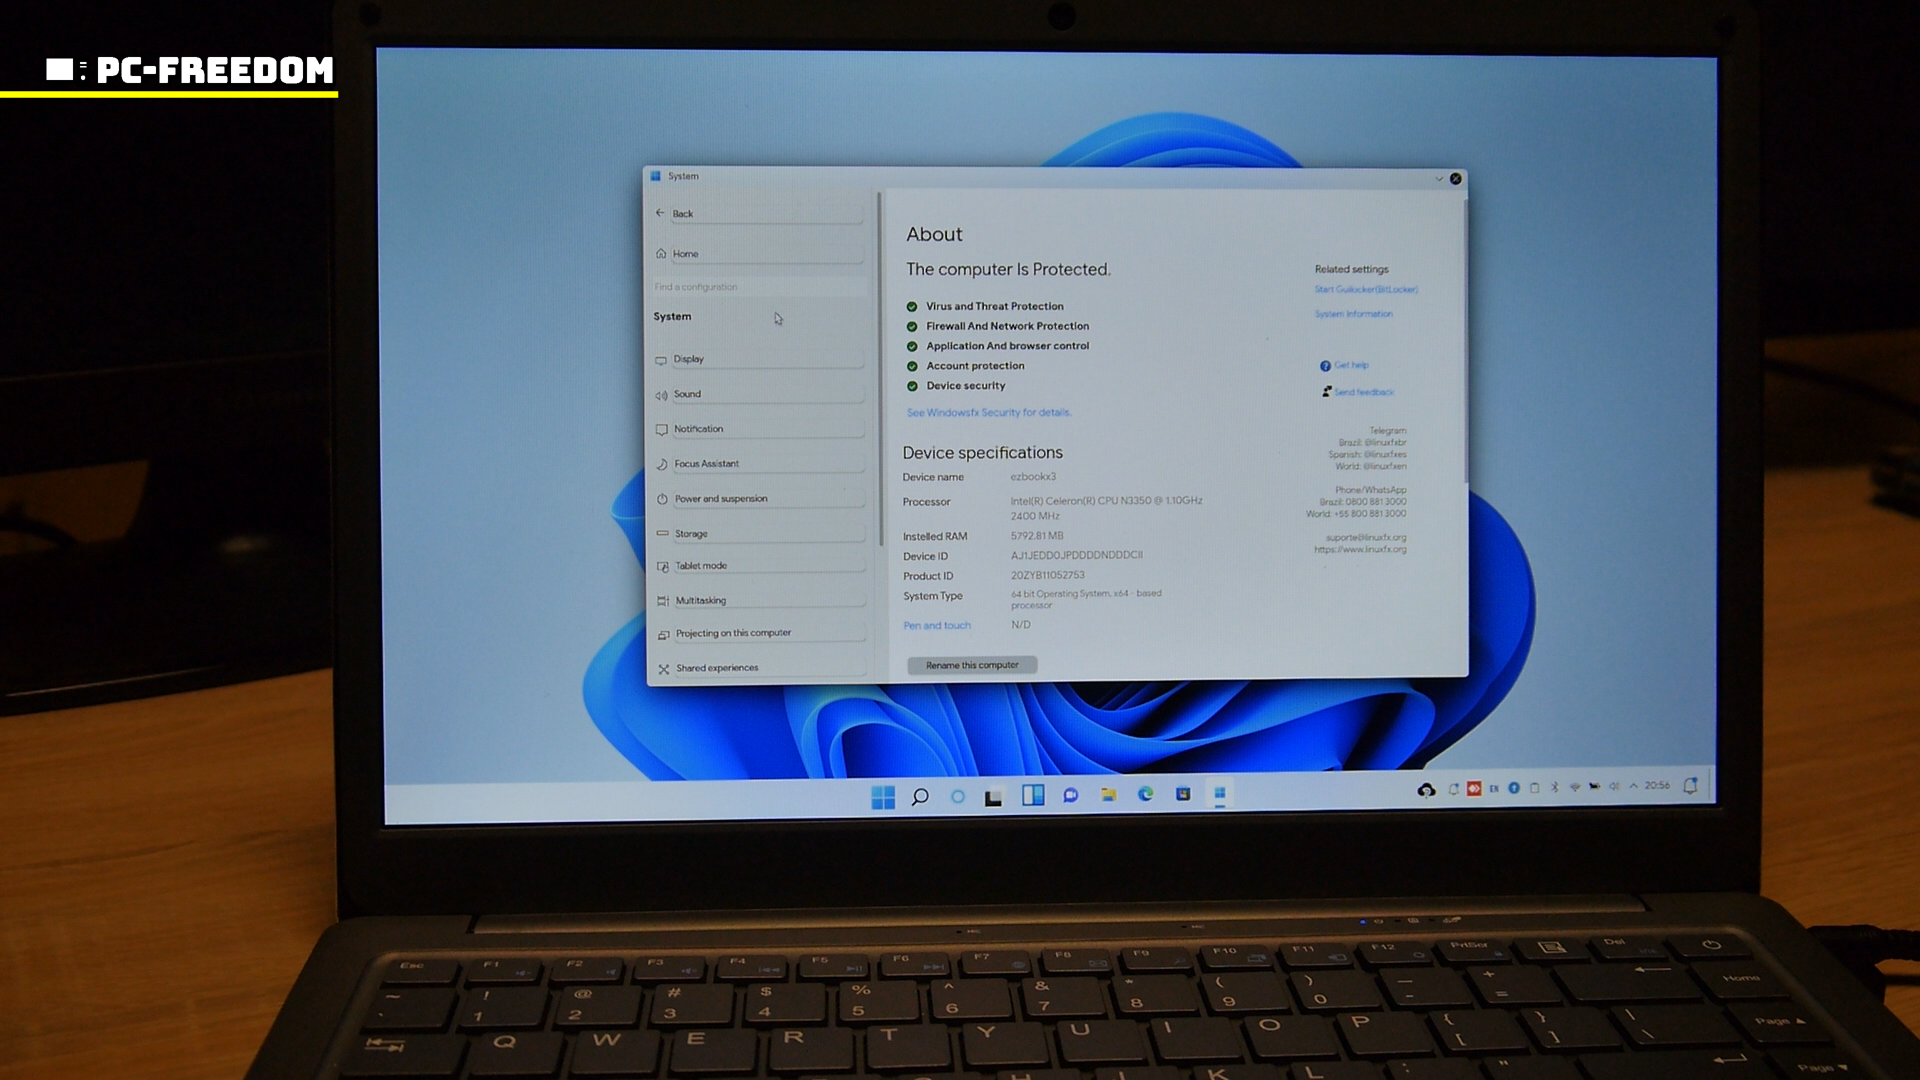This screenshot has width=1920, height=1080.
Task: Select the Storage sidebar item
Action: (x=690, y=534)
